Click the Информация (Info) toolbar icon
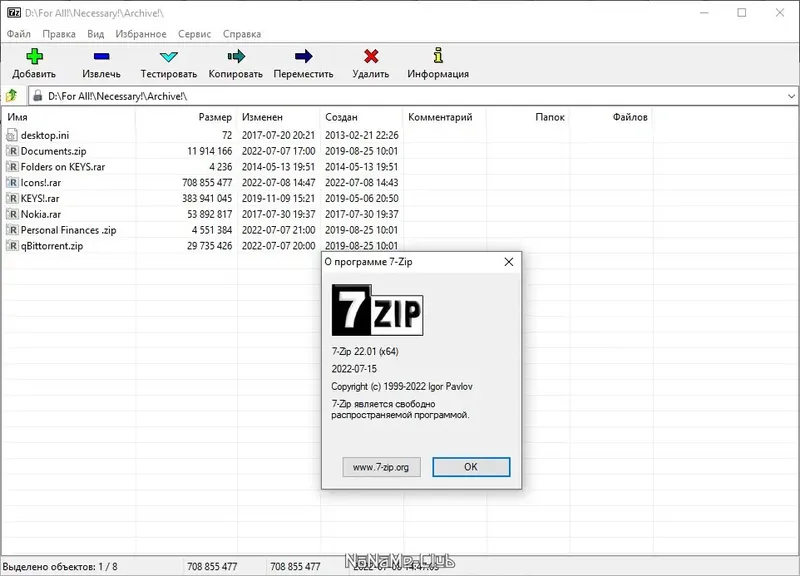 [438, 55]
